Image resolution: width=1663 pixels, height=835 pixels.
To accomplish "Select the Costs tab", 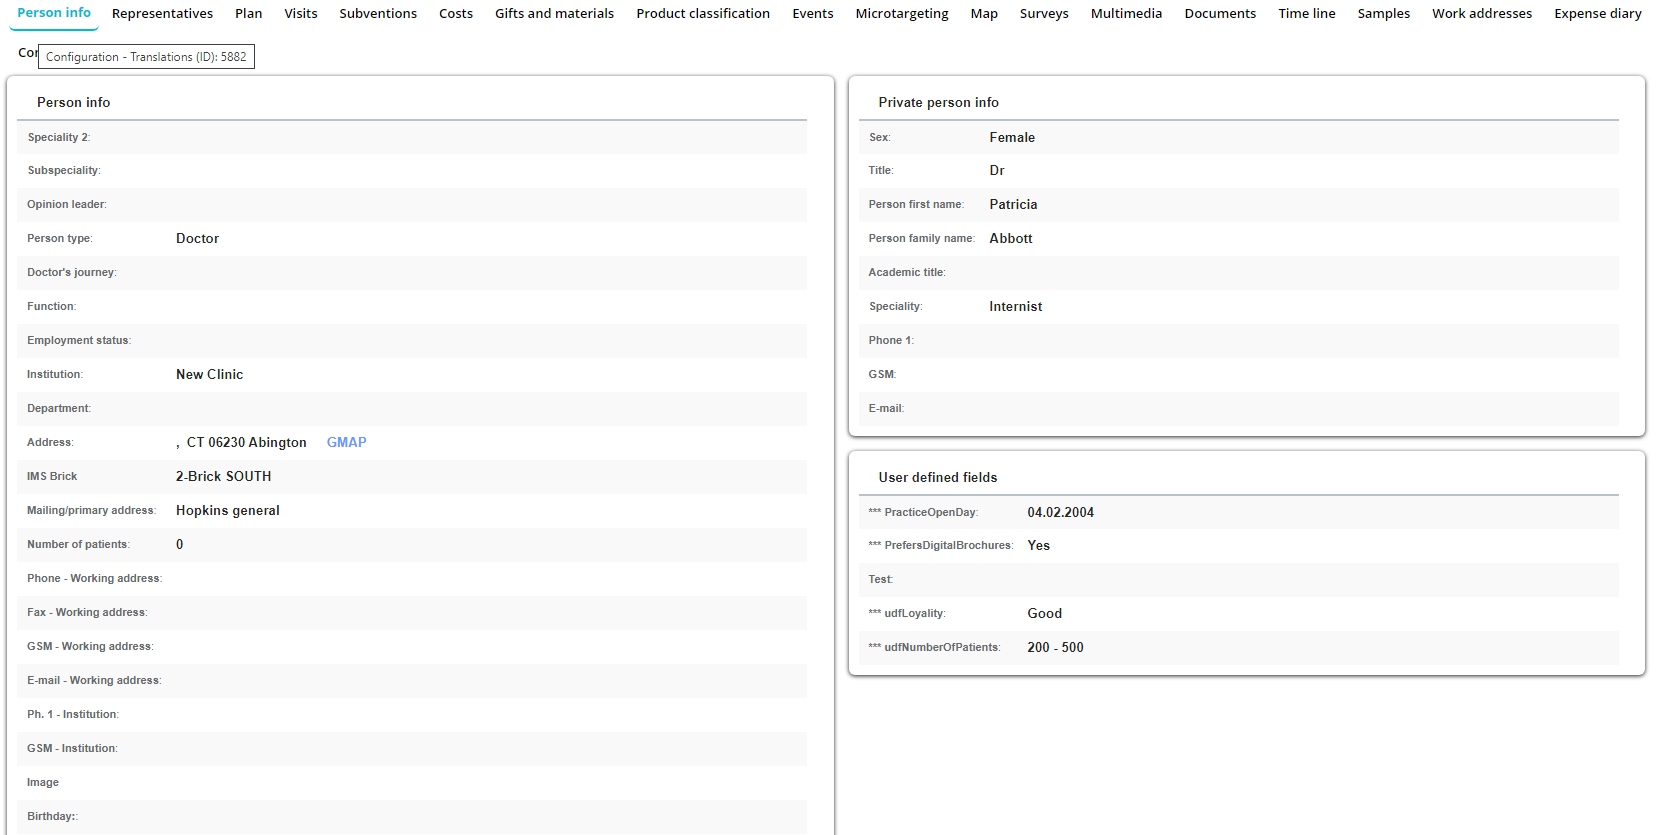I will [455, 14].
